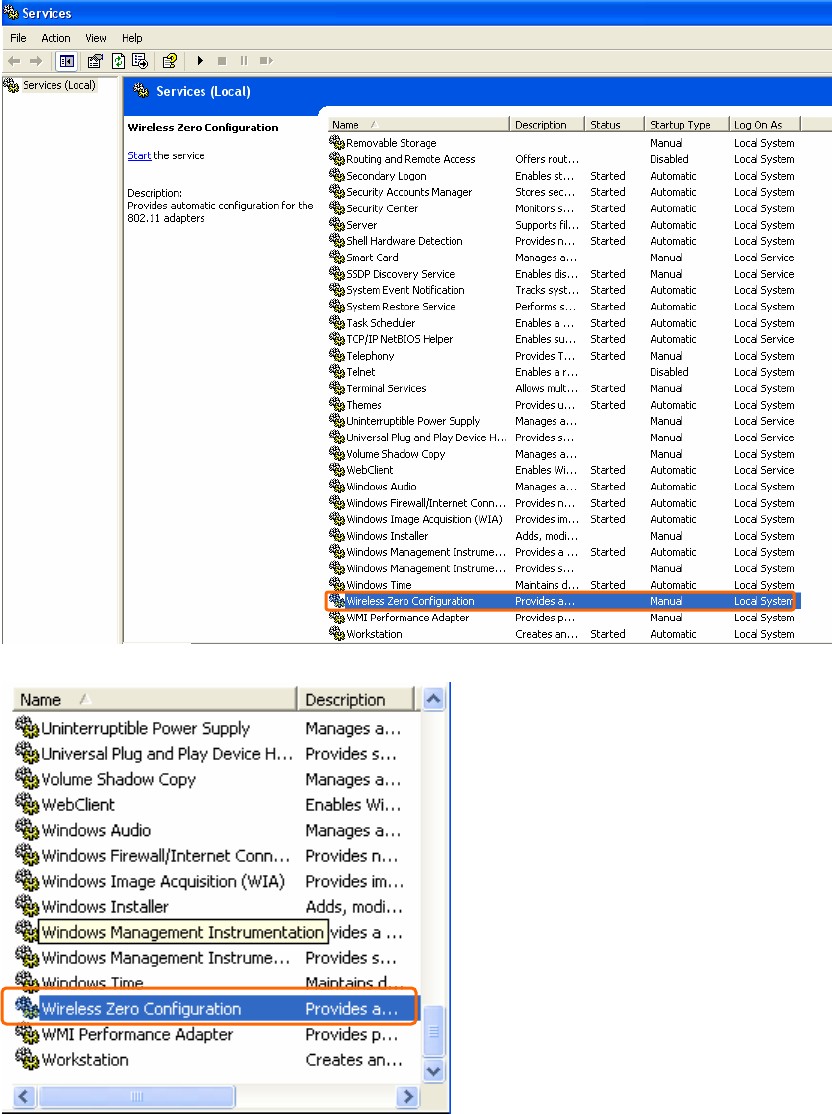The image size is (832, 1114).
Task: Select the TCP/IP NetBIOS Helper service name
Action: tap(399, 340)
